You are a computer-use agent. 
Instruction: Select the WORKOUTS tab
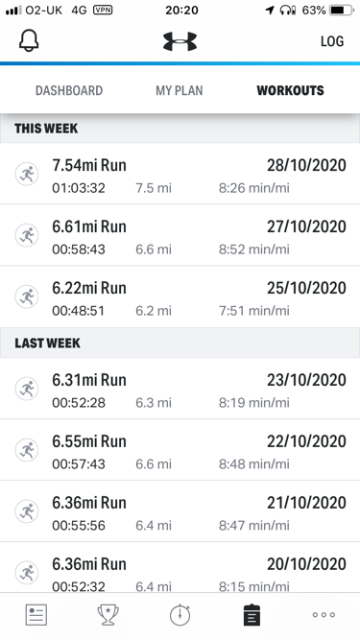click(290, 90)
